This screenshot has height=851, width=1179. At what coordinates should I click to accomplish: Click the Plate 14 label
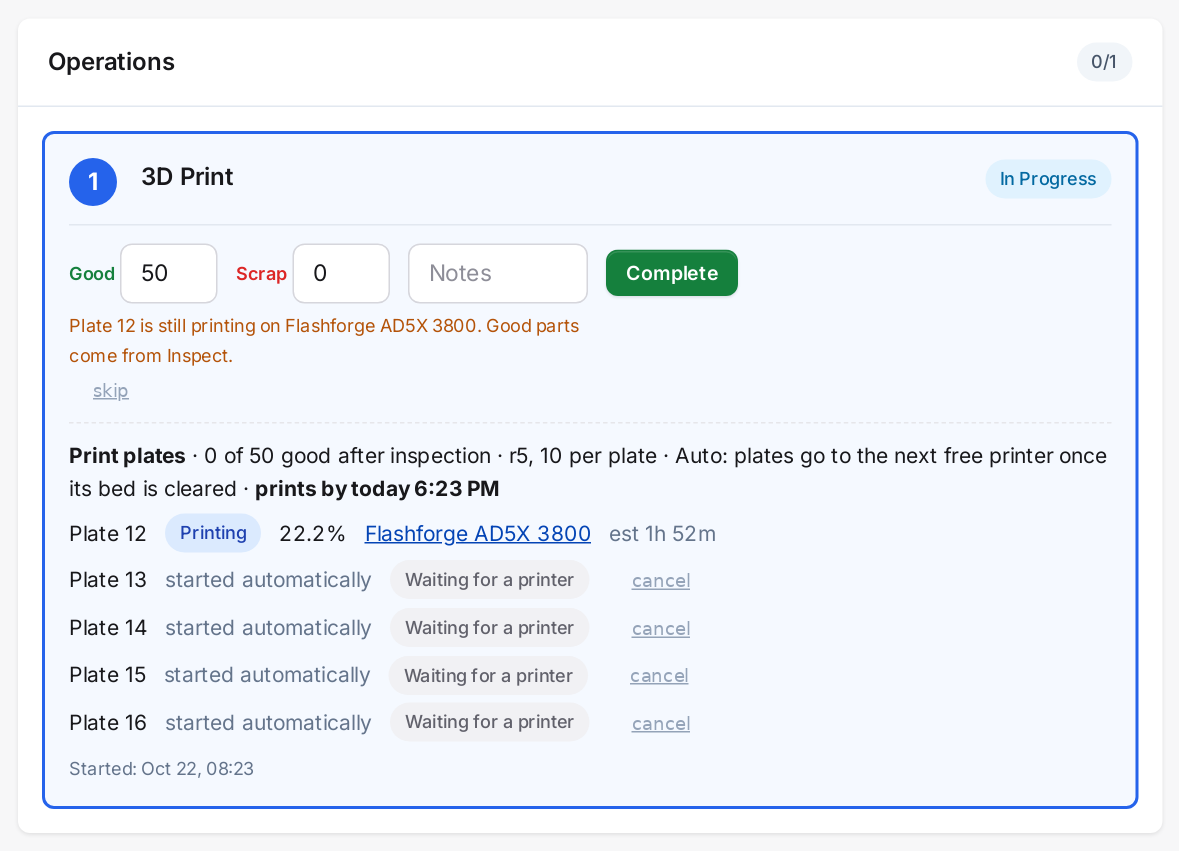point(108,628)
